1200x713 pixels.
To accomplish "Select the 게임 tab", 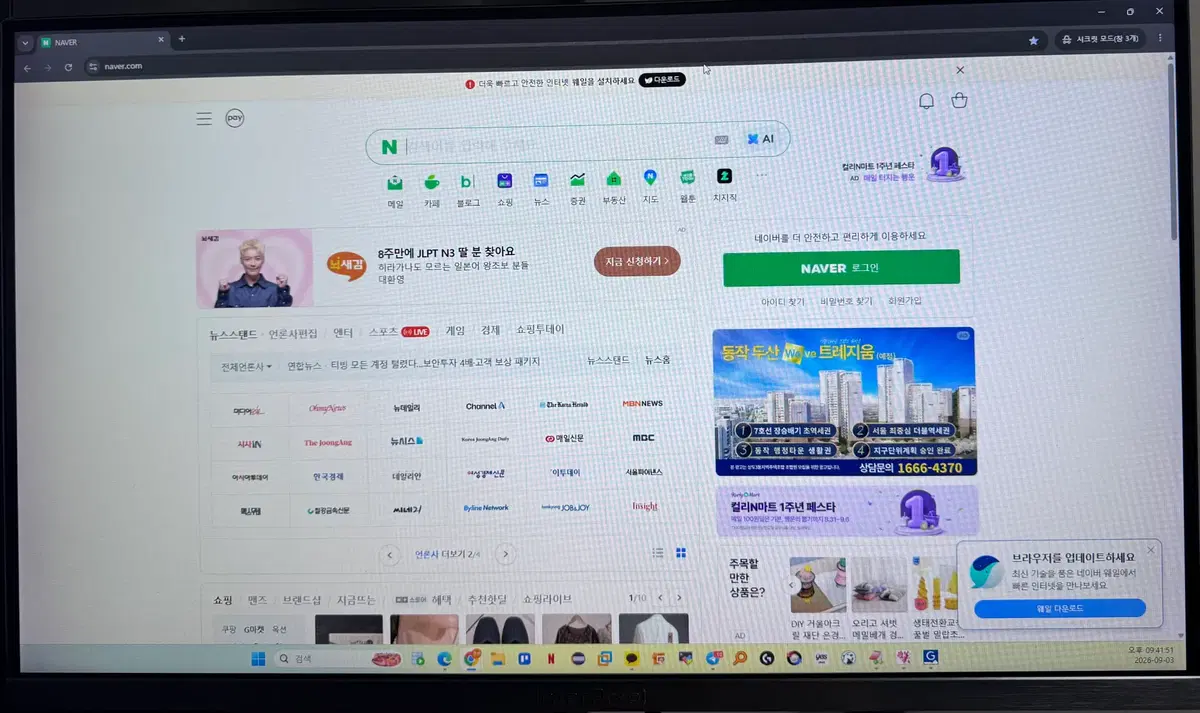I will tap(455, 330).
